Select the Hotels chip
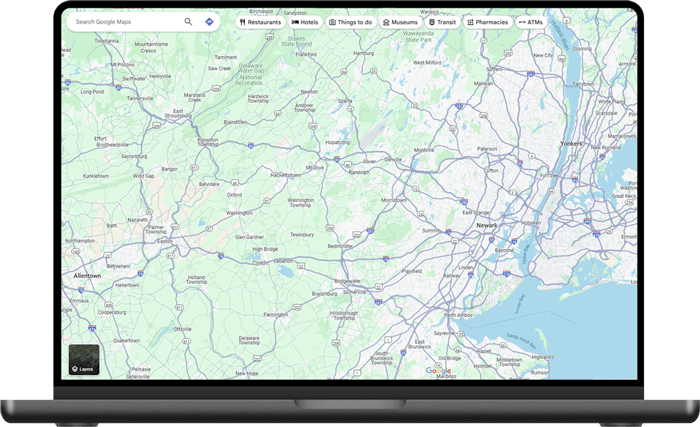Viewport: 700px width, 427px height. pyautogui.click(x=305, y=22)
